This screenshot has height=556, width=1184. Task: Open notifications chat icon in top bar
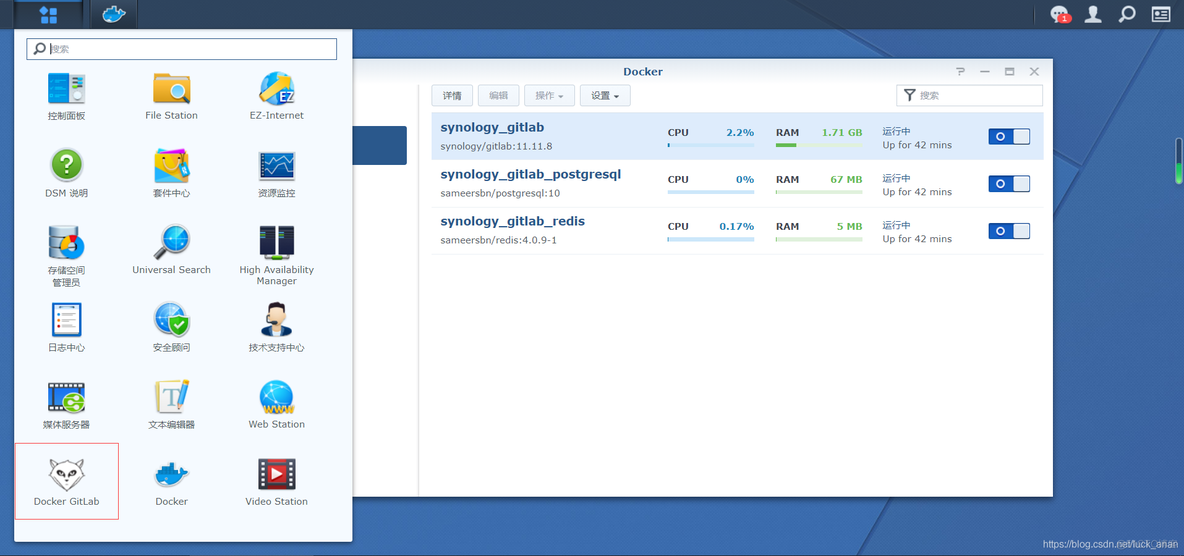[1059, 14]
